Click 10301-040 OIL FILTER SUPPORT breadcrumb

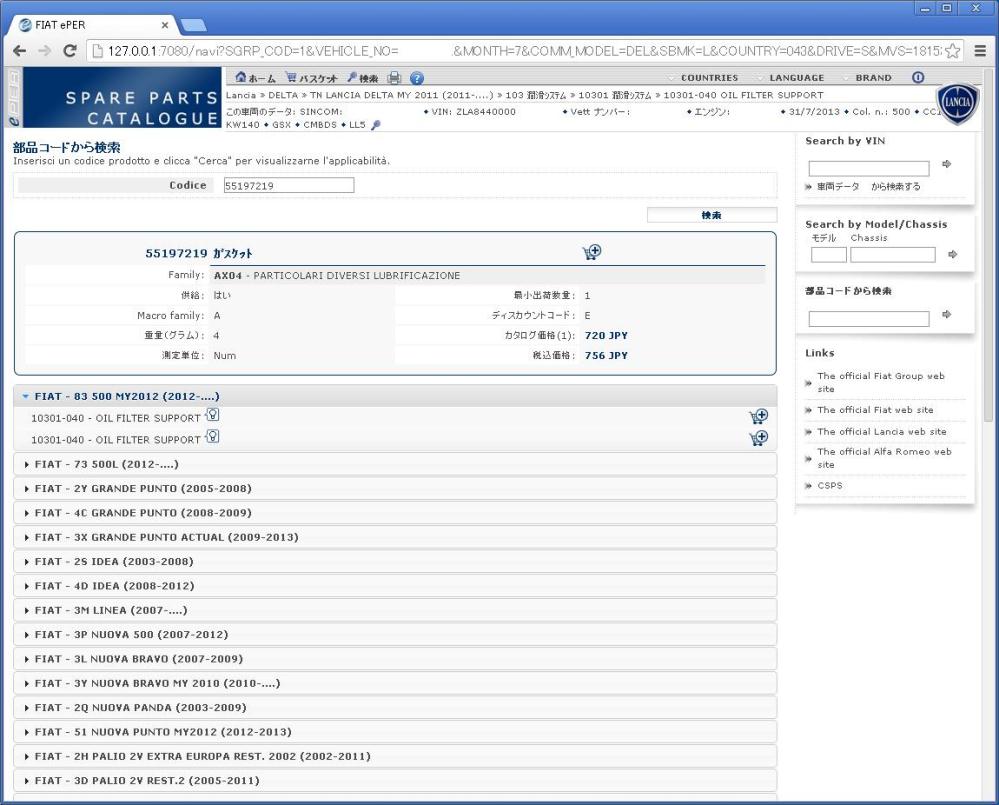coord(744,95)
